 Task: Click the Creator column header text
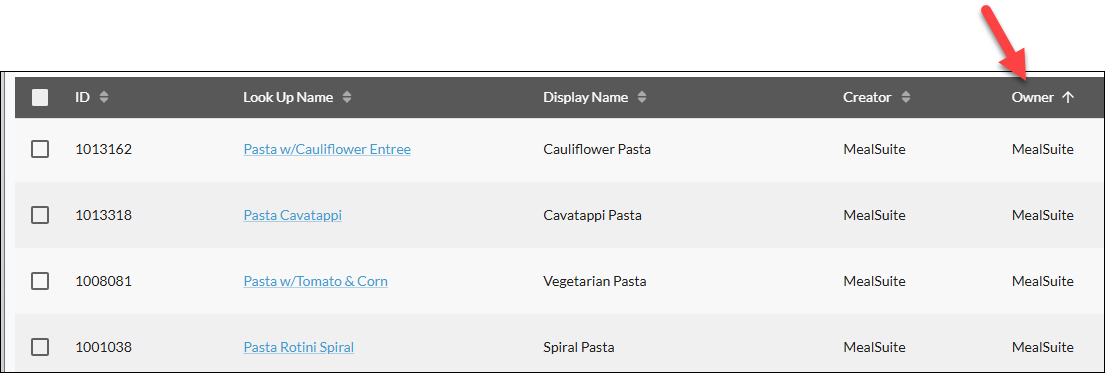coord(868,98)
